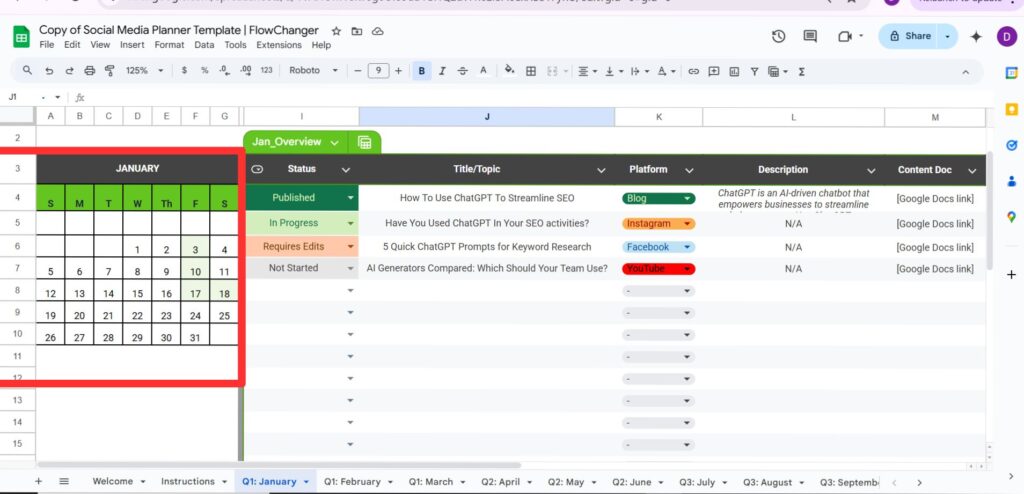Move document to a folder
Viewport: 1024px width, 494px height.
(x=357, y=31)
